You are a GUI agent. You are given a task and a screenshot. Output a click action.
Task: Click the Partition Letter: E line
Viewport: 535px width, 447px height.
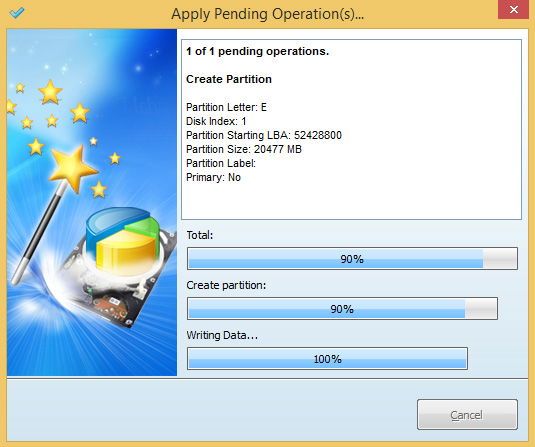coord(226,107)
